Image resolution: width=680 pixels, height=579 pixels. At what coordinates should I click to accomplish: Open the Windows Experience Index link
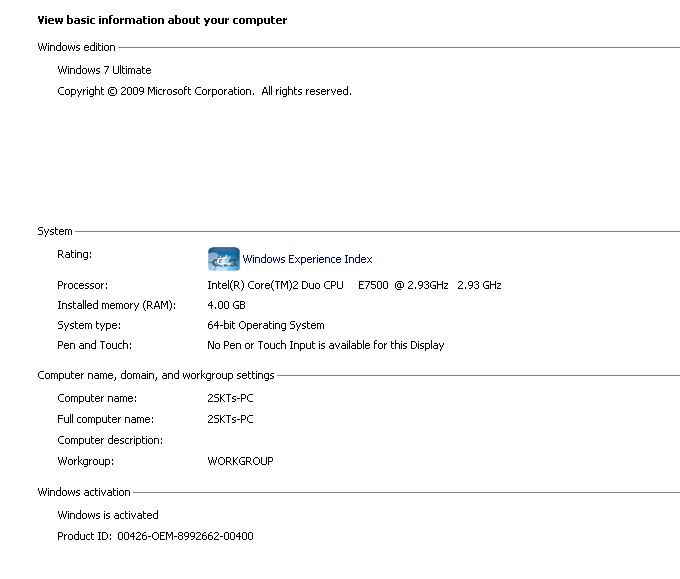307,259
